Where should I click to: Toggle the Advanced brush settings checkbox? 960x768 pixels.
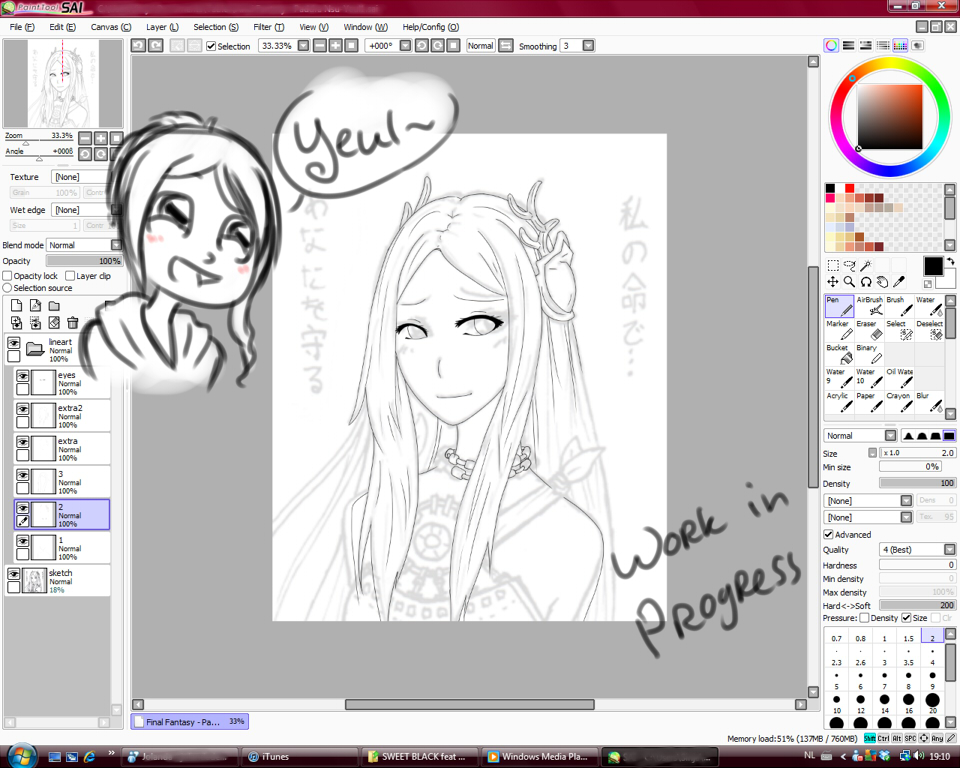[828, 534]
